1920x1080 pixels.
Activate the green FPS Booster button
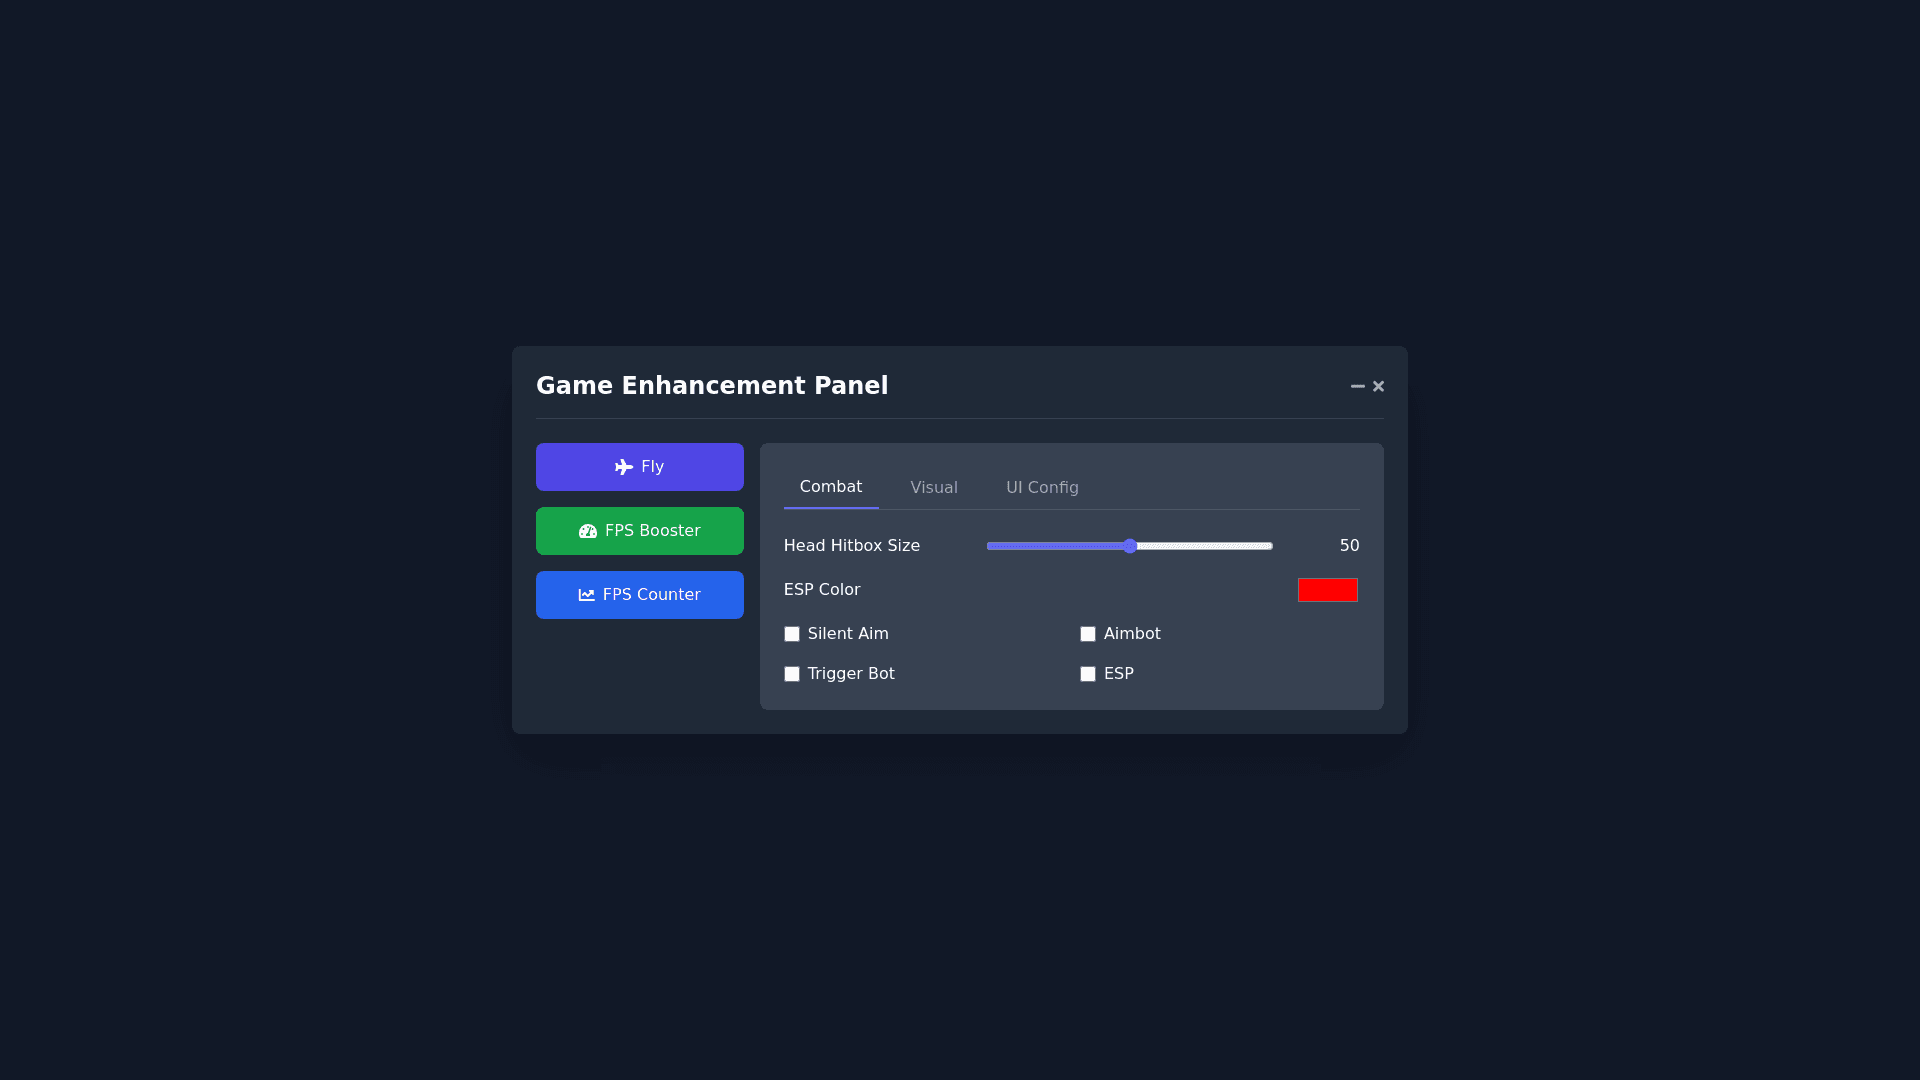click(640, 531)
